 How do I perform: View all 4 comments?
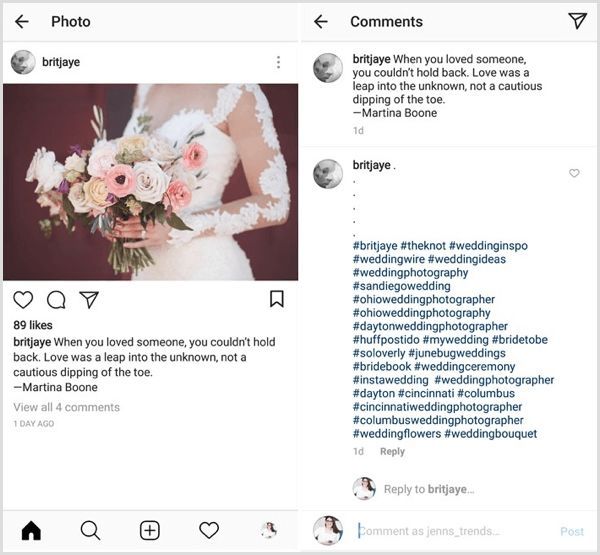pos(66,407)
